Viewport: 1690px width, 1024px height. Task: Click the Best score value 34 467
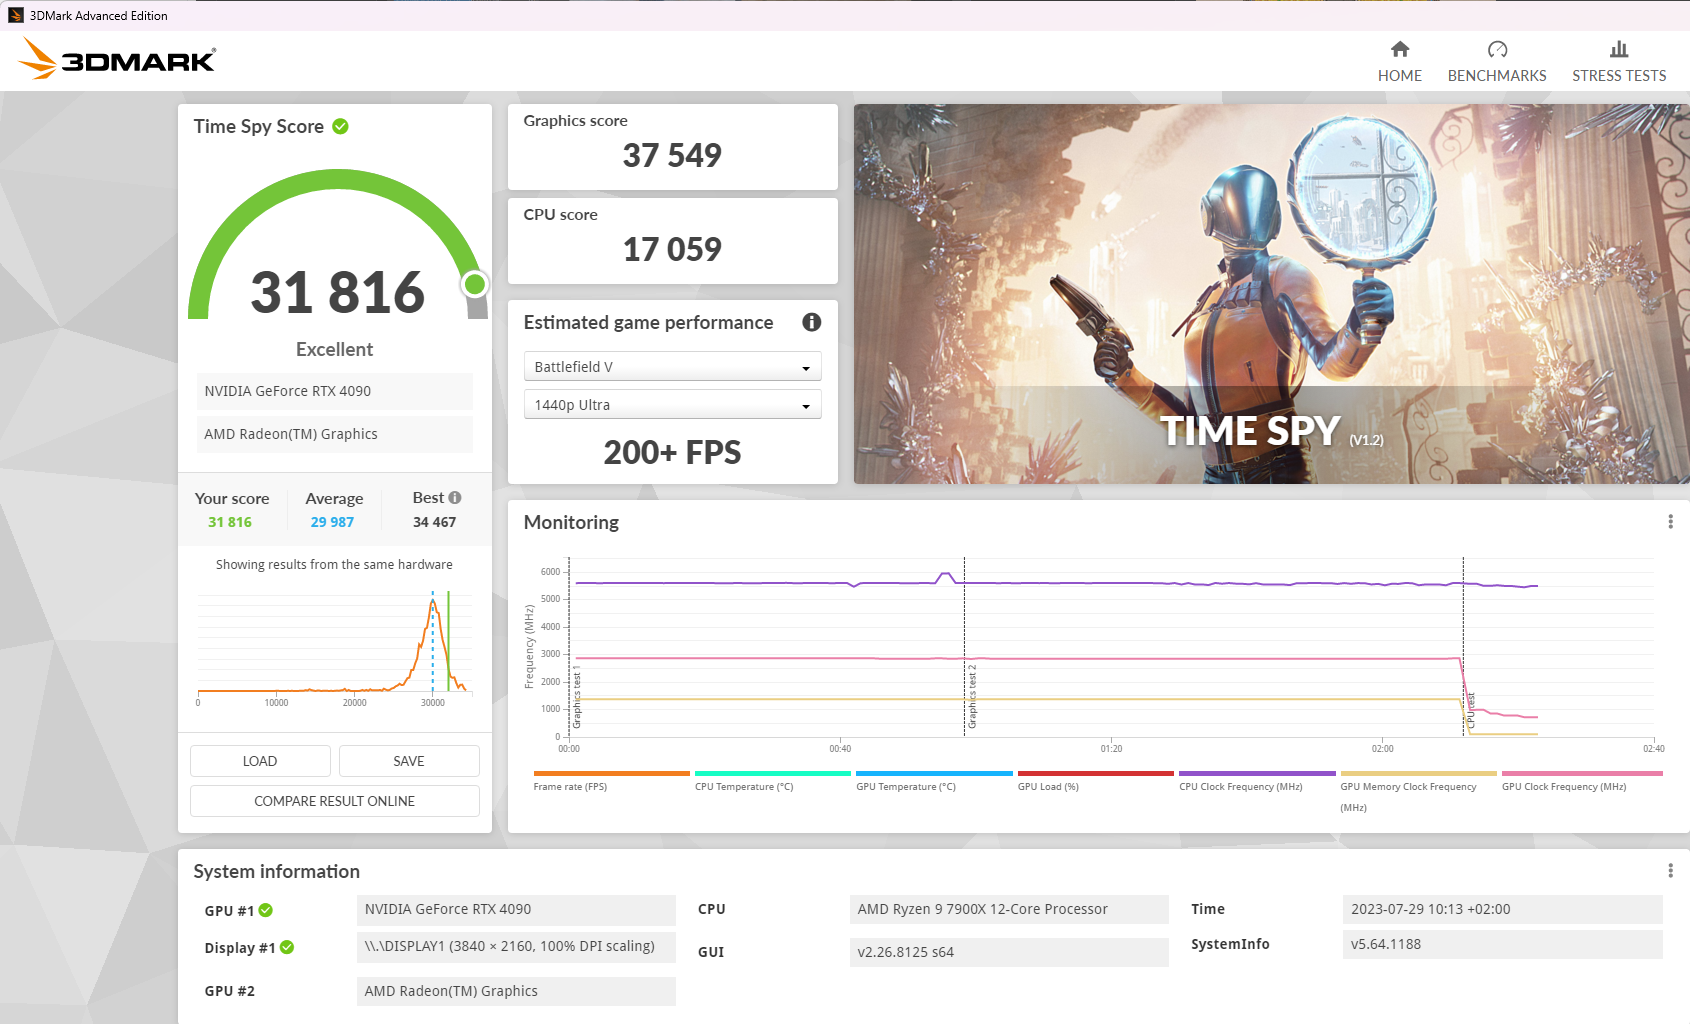coord(435,522)
